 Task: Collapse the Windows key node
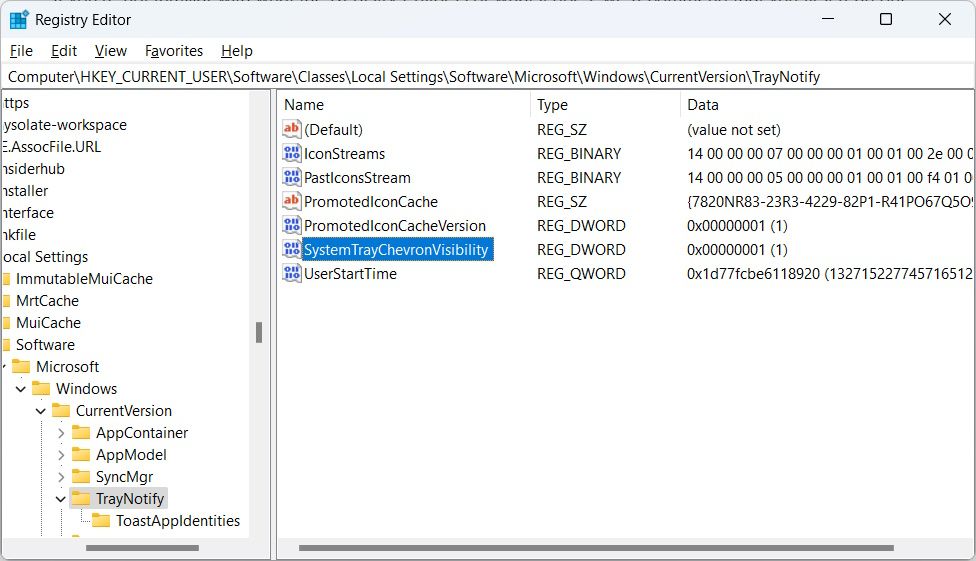pos(21,389)
